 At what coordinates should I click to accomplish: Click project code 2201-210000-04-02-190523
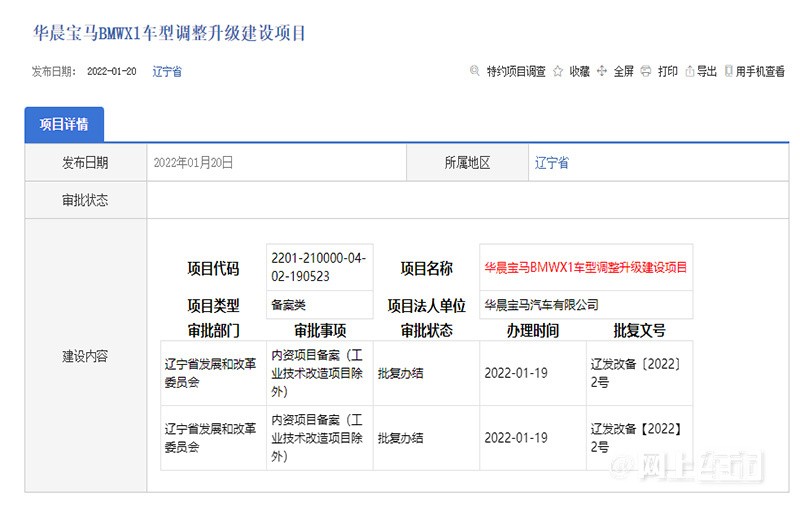point(319,267)
